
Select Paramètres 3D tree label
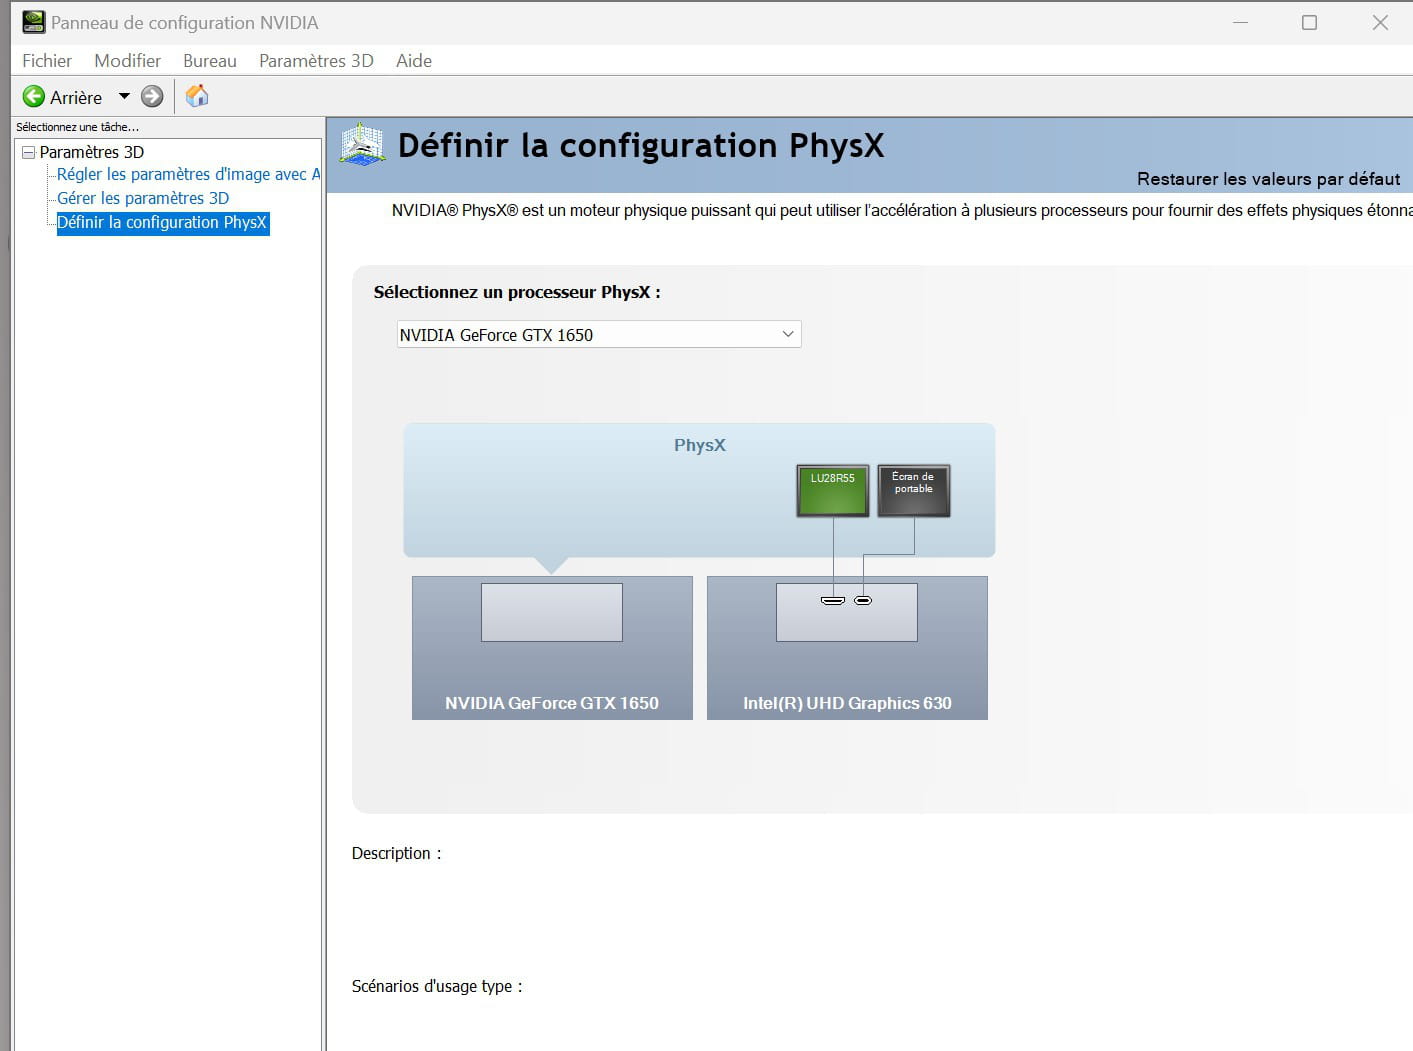pyautogui.click(x=92, y=152)
